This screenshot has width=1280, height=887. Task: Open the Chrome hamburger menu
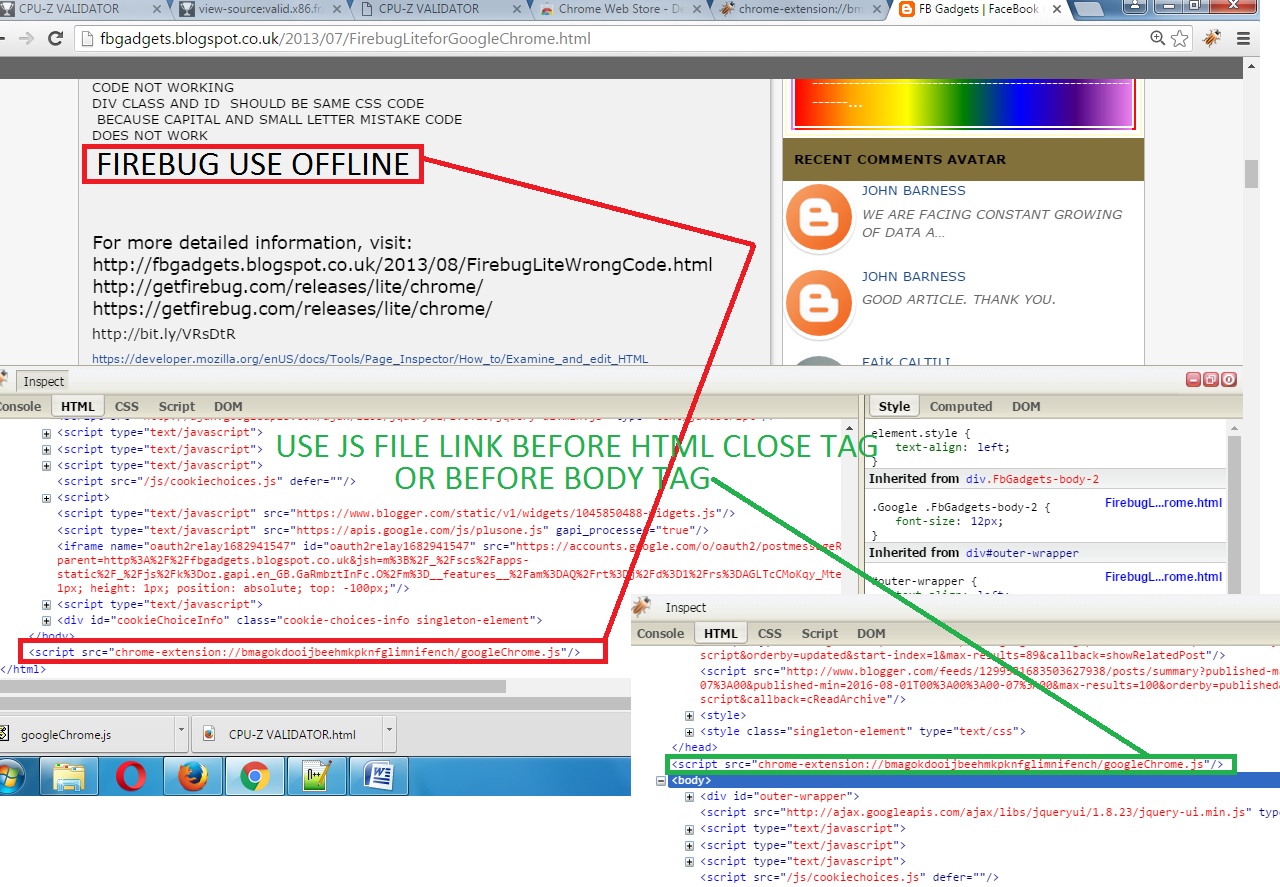pos(1244,39)
